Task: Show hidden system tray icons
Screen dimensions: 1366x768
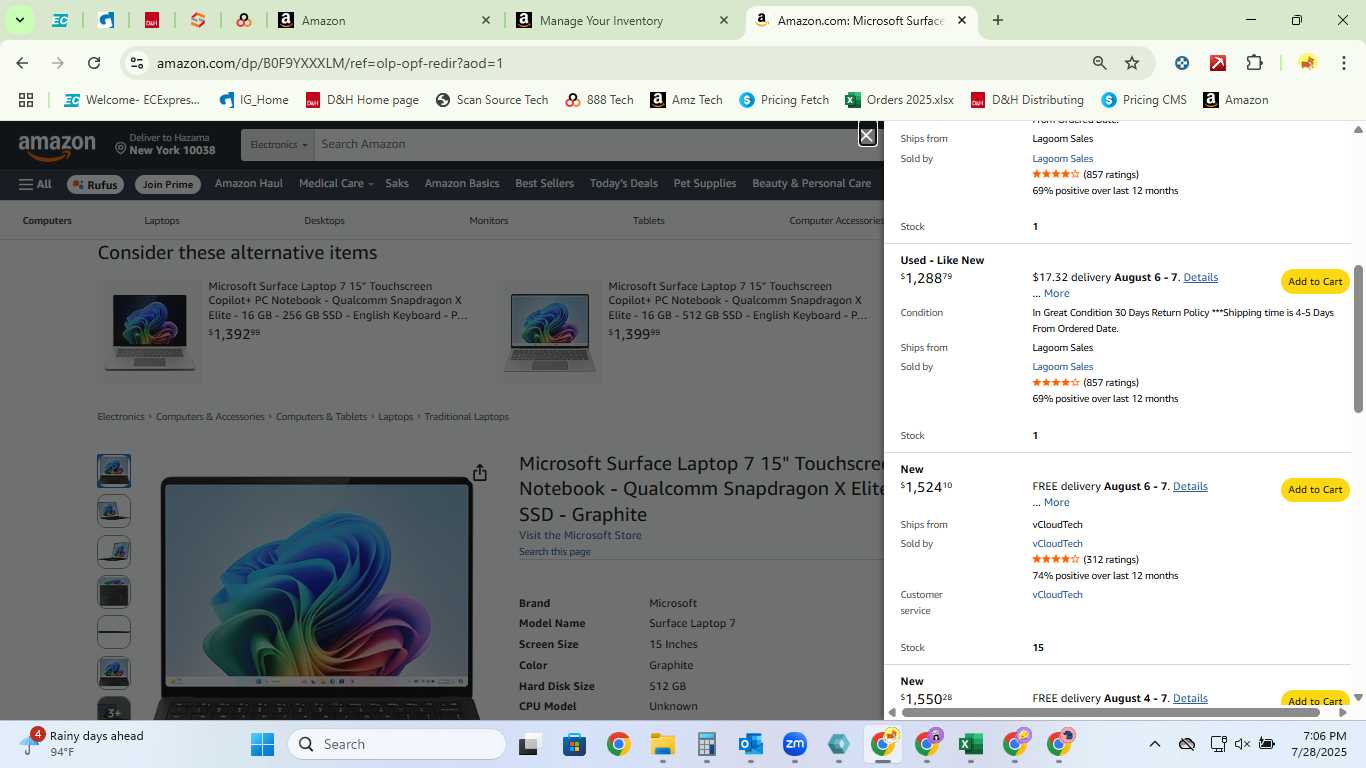Action: [1154, 744]
